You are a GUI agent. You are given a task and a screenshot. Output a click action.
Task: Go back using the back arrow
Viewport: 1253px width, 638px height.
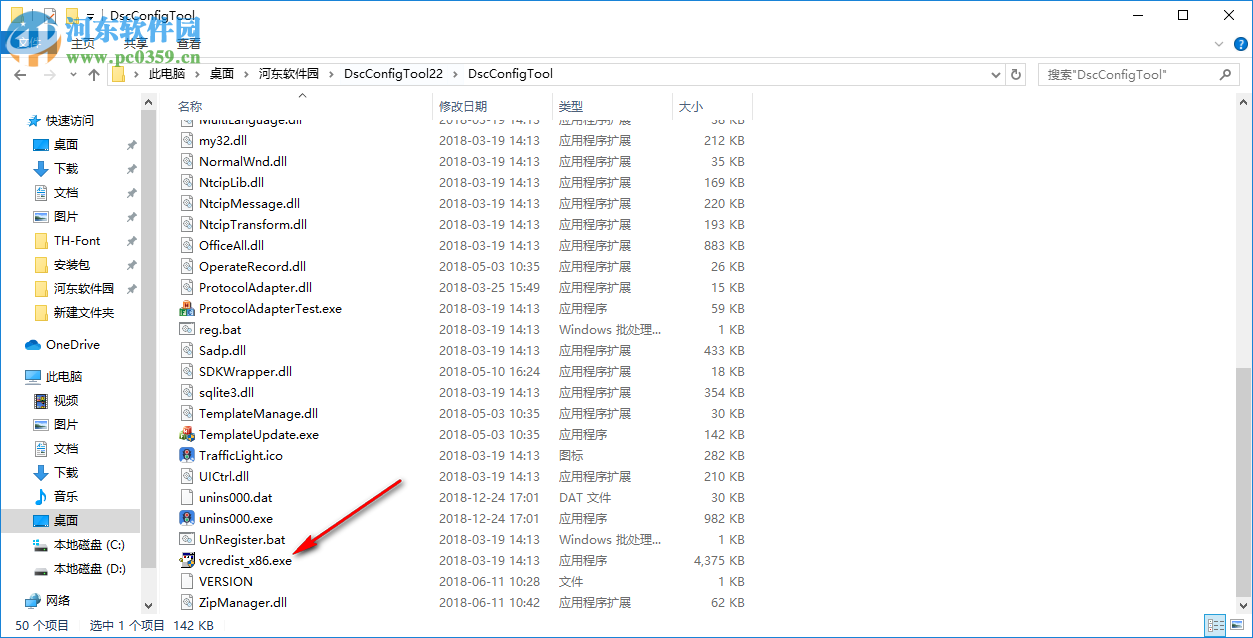(x=20, y=73)
